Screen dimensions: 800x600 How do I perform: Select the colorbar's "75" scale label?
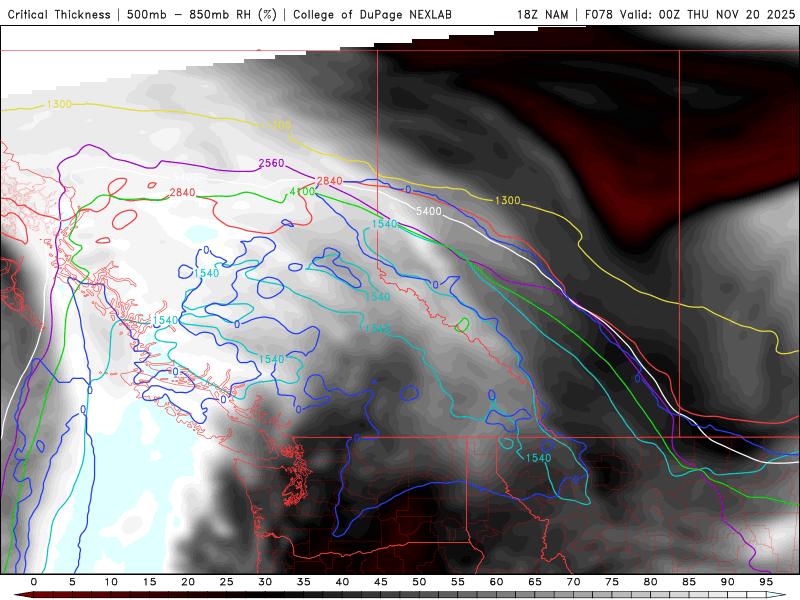[612, 582]
